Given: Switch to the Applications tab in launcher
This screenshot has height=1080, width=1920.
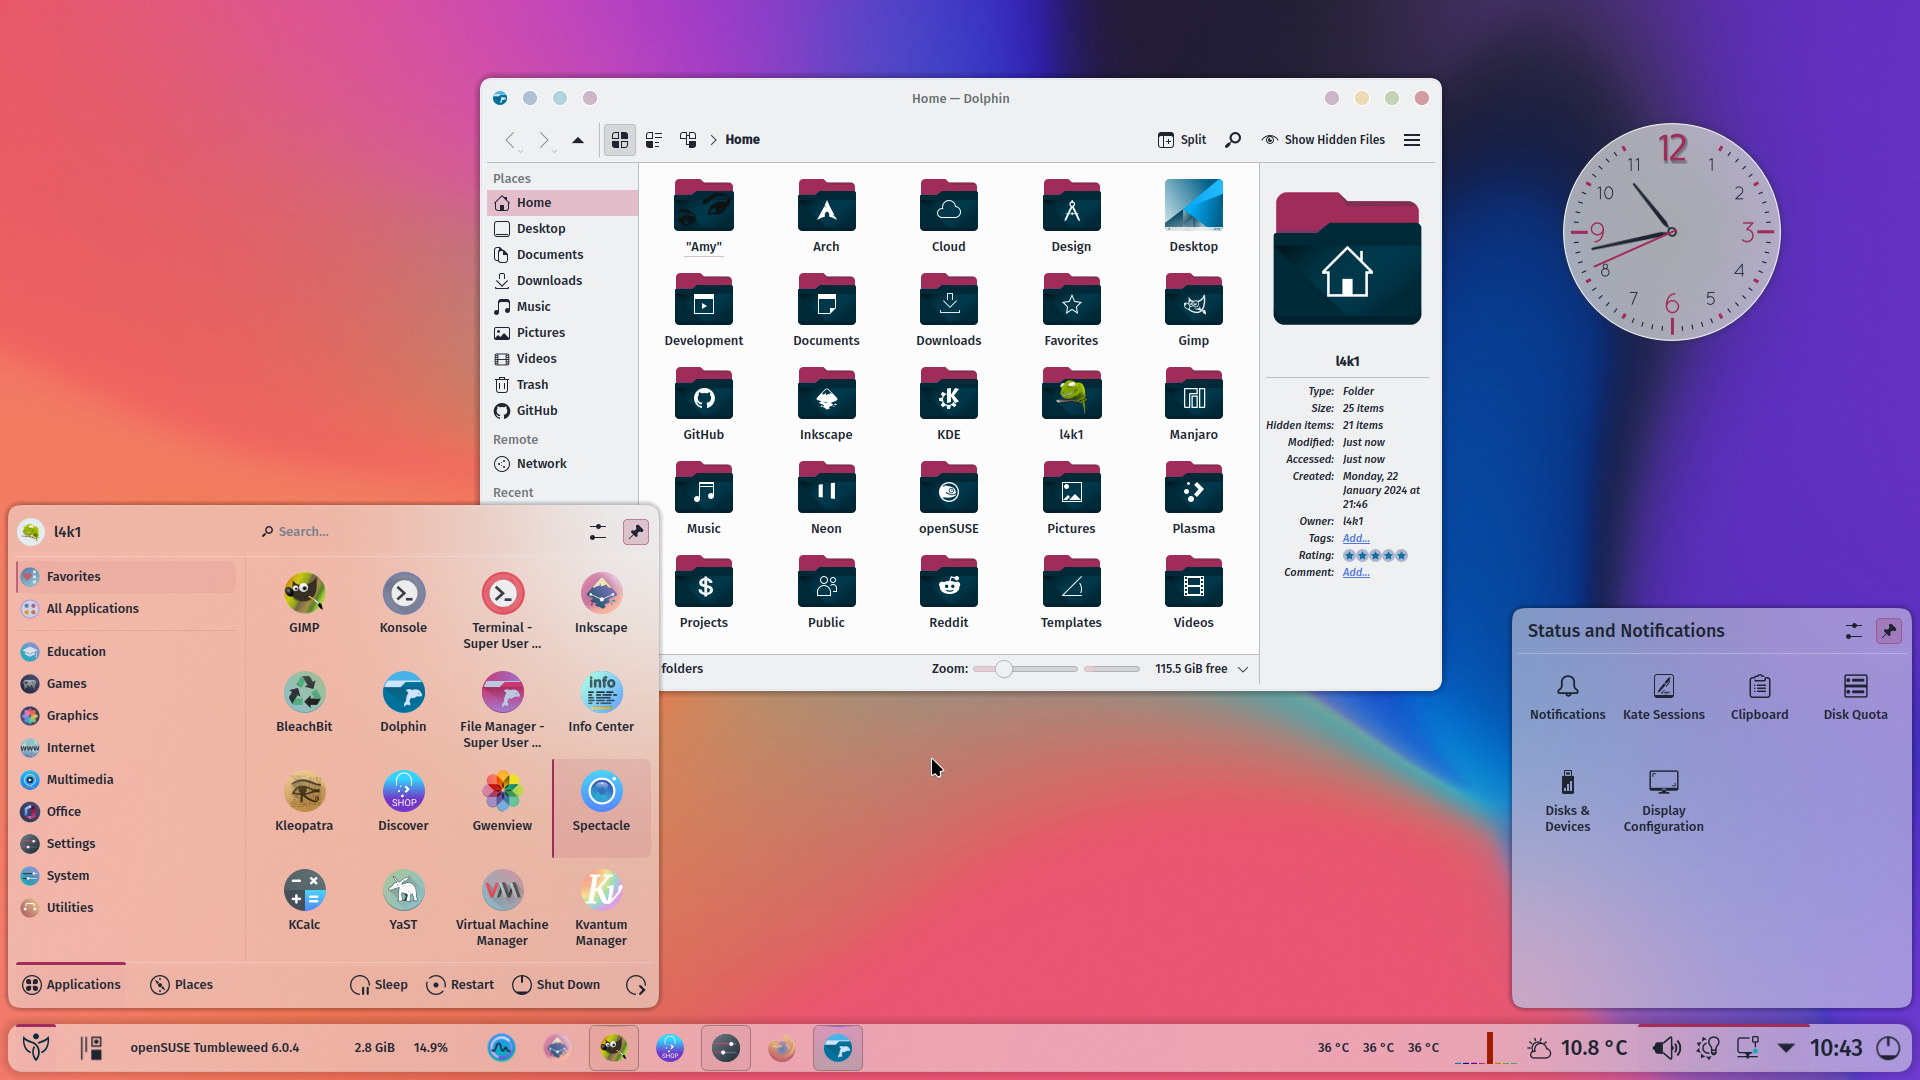Looking at the screenshot, I should (71, 985).
